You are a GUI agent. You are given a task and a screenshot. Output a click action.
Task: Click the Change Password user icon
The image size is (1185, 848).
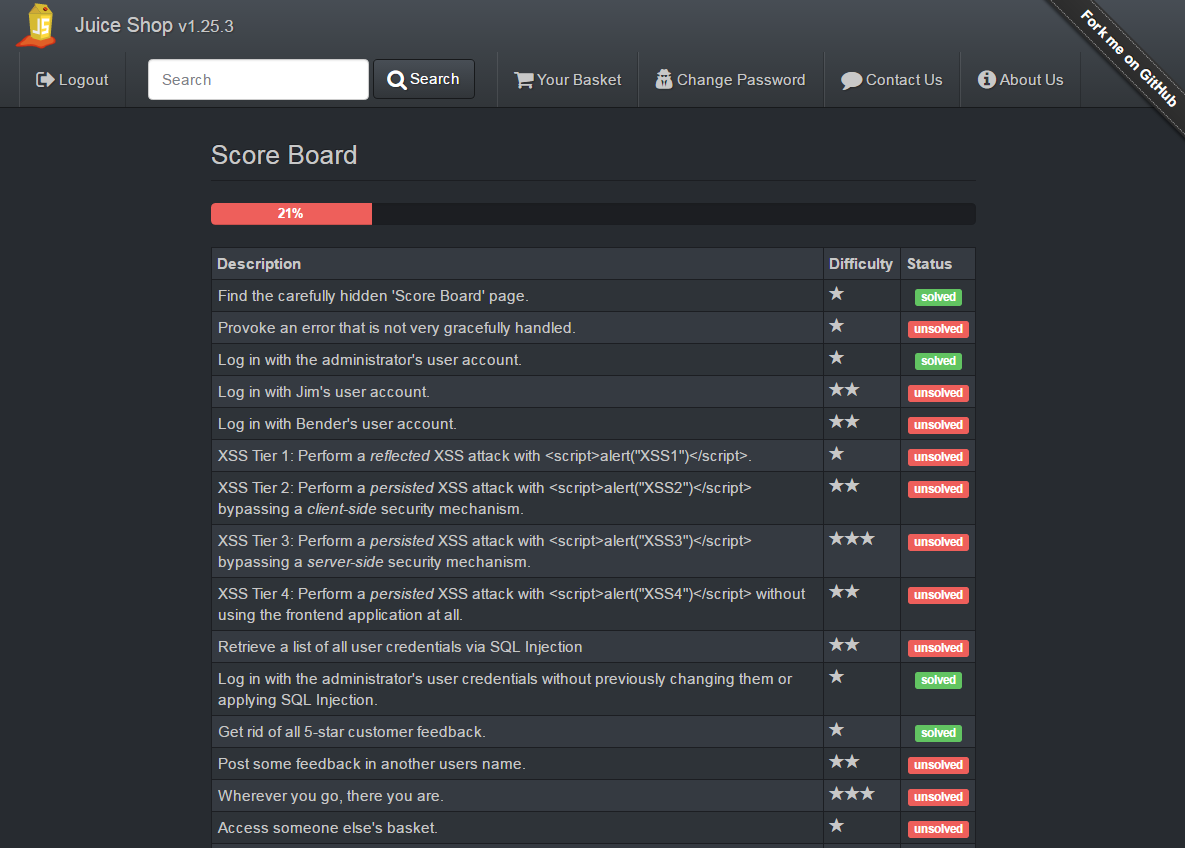(x=664, y=80)
